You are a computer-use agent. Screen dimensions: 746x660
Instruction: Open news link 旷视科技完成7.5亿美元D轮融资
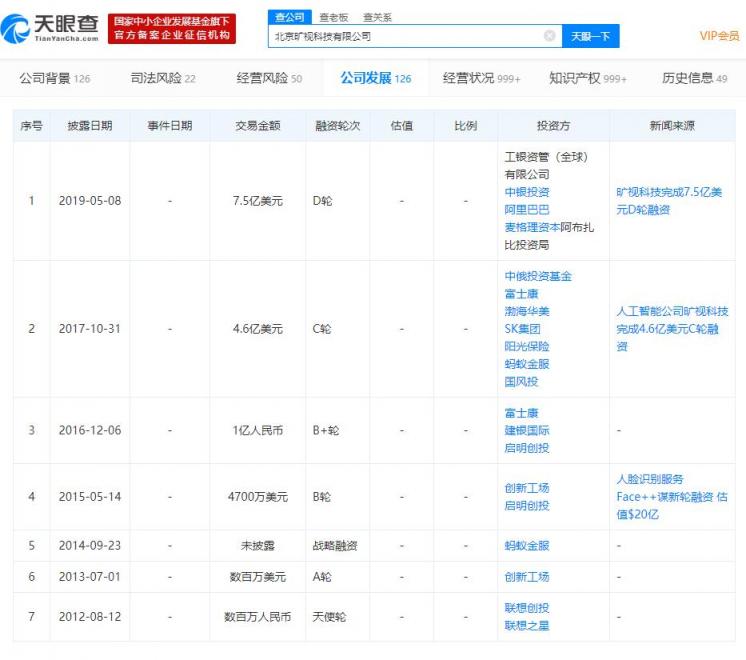669,201
